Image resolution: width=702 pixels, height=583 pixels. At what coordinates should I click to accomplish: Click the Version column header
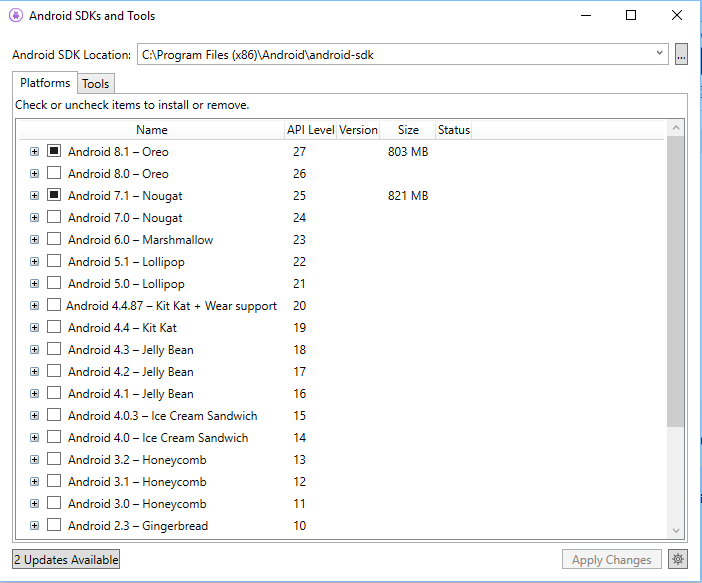[358, 130]
